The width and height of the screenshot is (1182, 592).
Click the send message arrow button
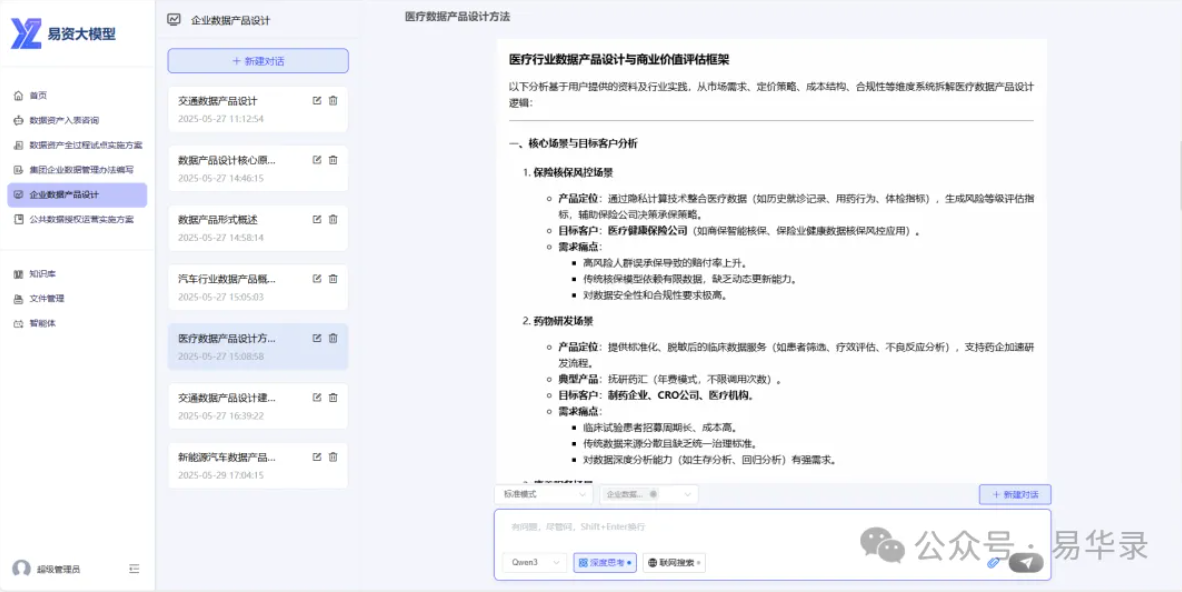(x=1026, y=563)
